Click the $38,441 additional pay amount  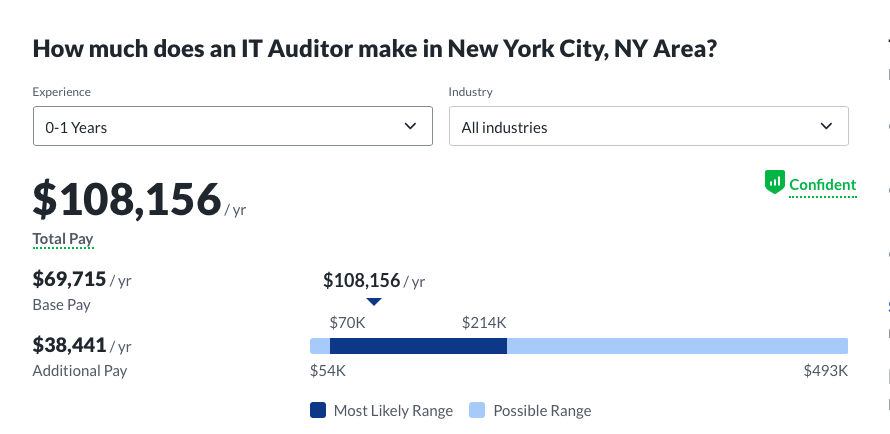(70, 345)
